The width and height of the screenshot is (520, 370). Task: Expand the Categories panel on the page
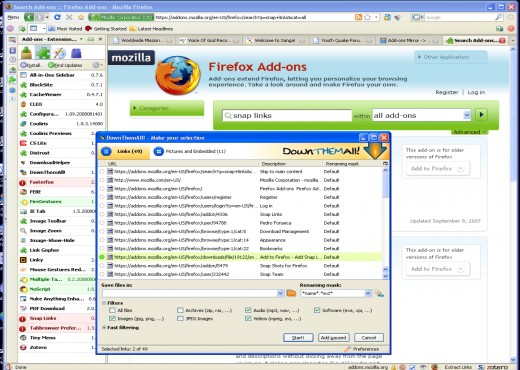click(x=167, y=108)
